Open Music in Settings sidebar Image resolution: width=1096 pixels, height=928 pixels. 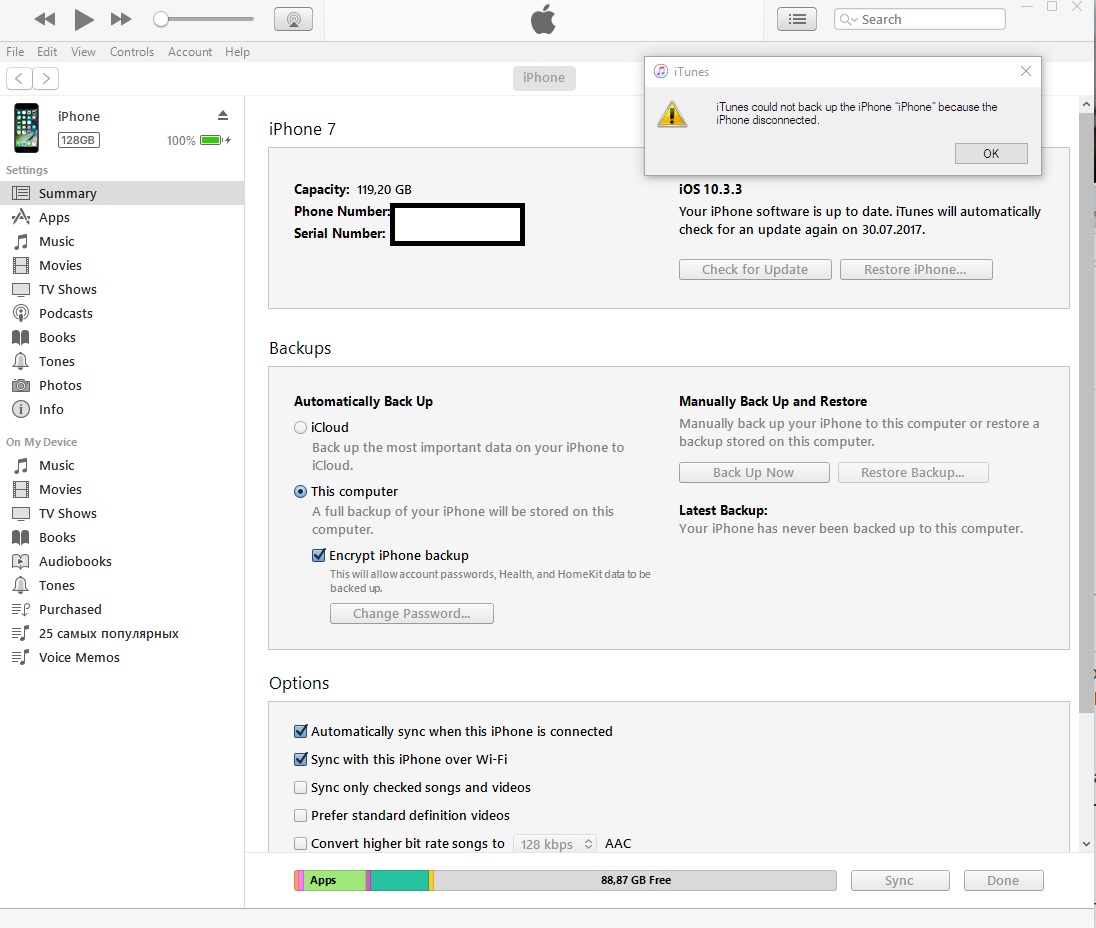(122, 241)
